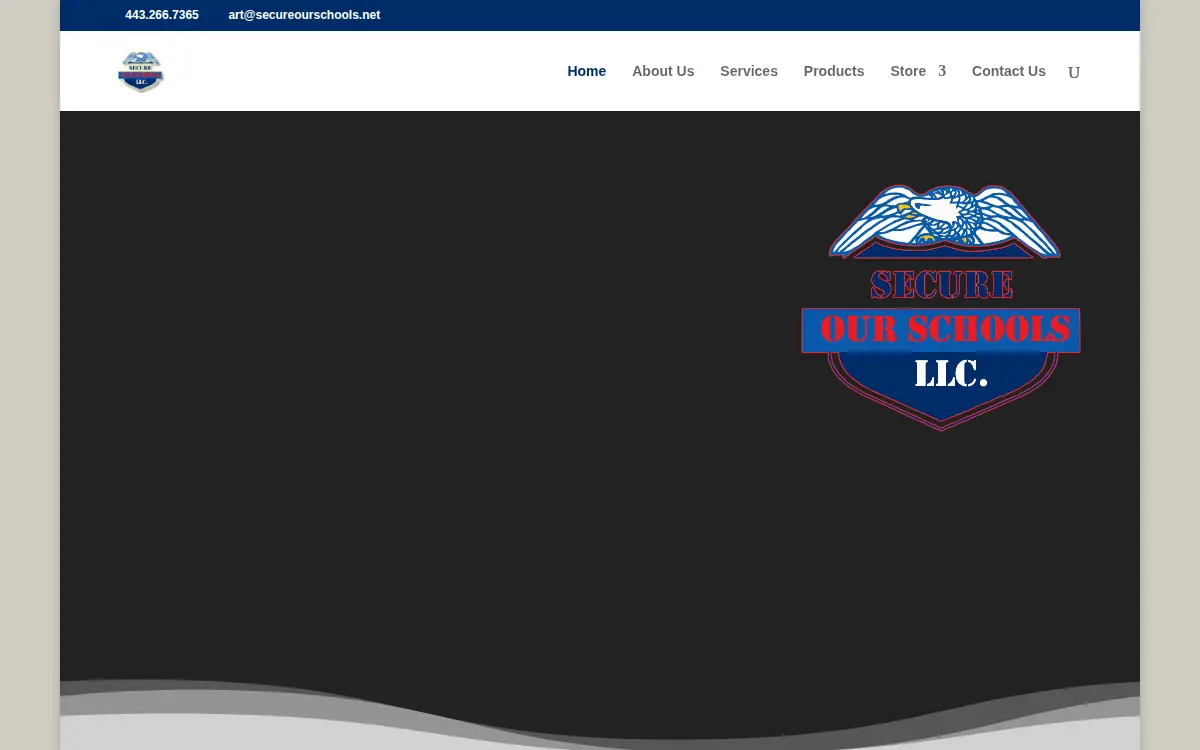Go to the Home page
Image resolution: width=1200 pixels, height=750 pixels.
(586, 71)
